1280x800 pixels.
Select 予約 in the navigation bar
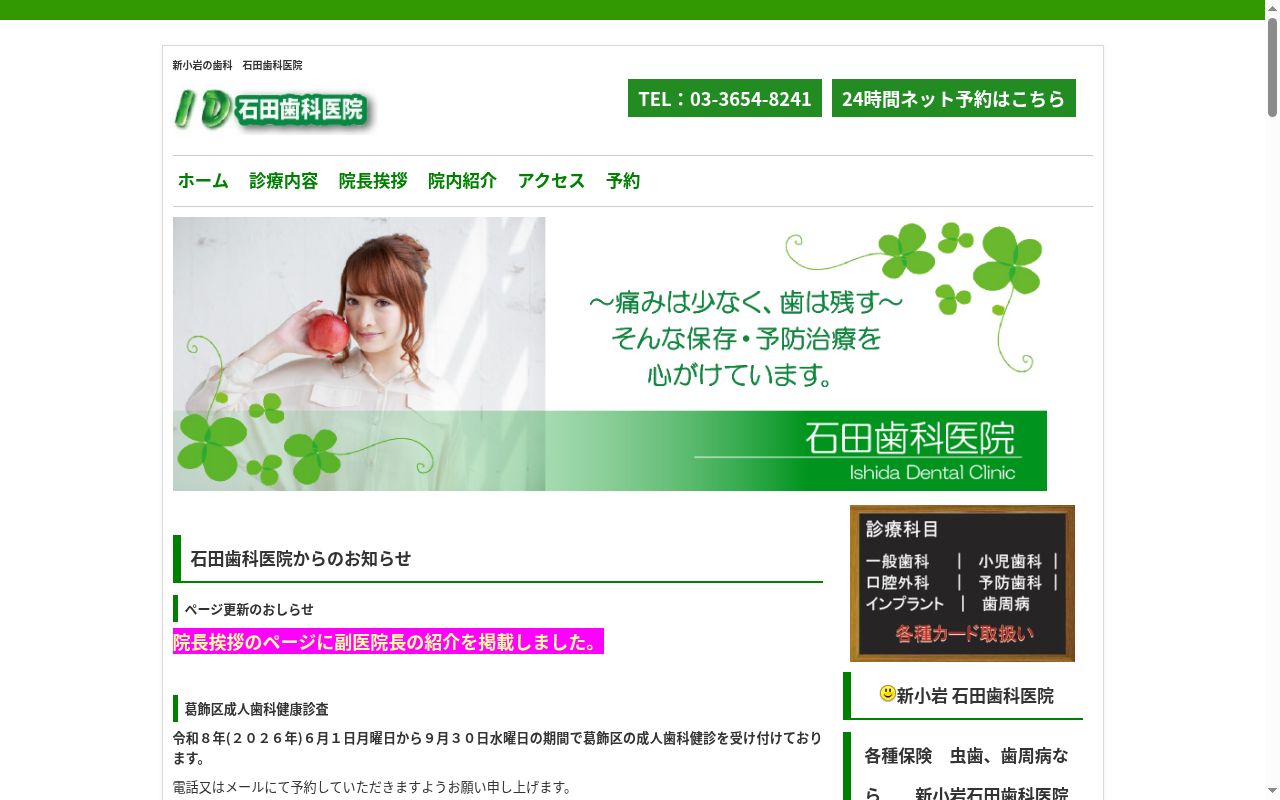coord(623,181)
